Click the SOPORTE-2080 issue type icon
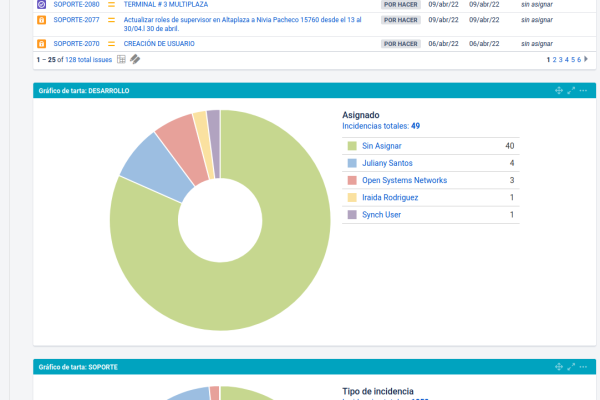The width and height of the screenshot is (600, 400). pyautogui.click(x=41, y=4)
